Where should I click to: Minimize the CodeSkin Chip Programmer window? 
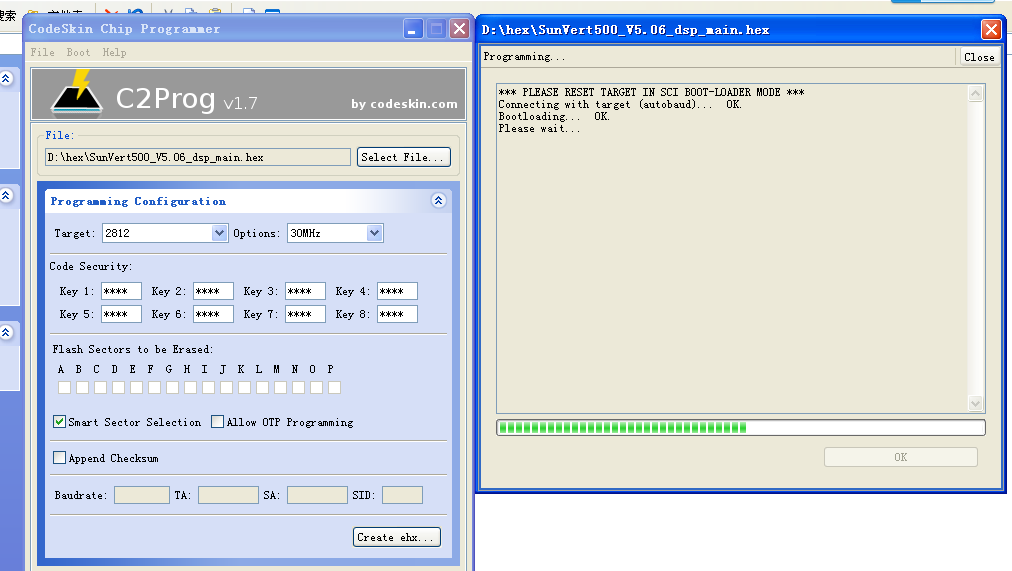(x=413, y=29)
